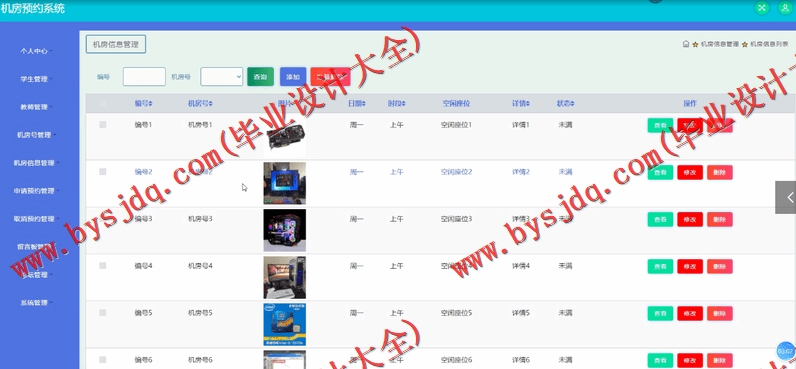The image size is (796, 369).
Task: Click 修改 for row 编号5
Action: [x=690, y=313]
